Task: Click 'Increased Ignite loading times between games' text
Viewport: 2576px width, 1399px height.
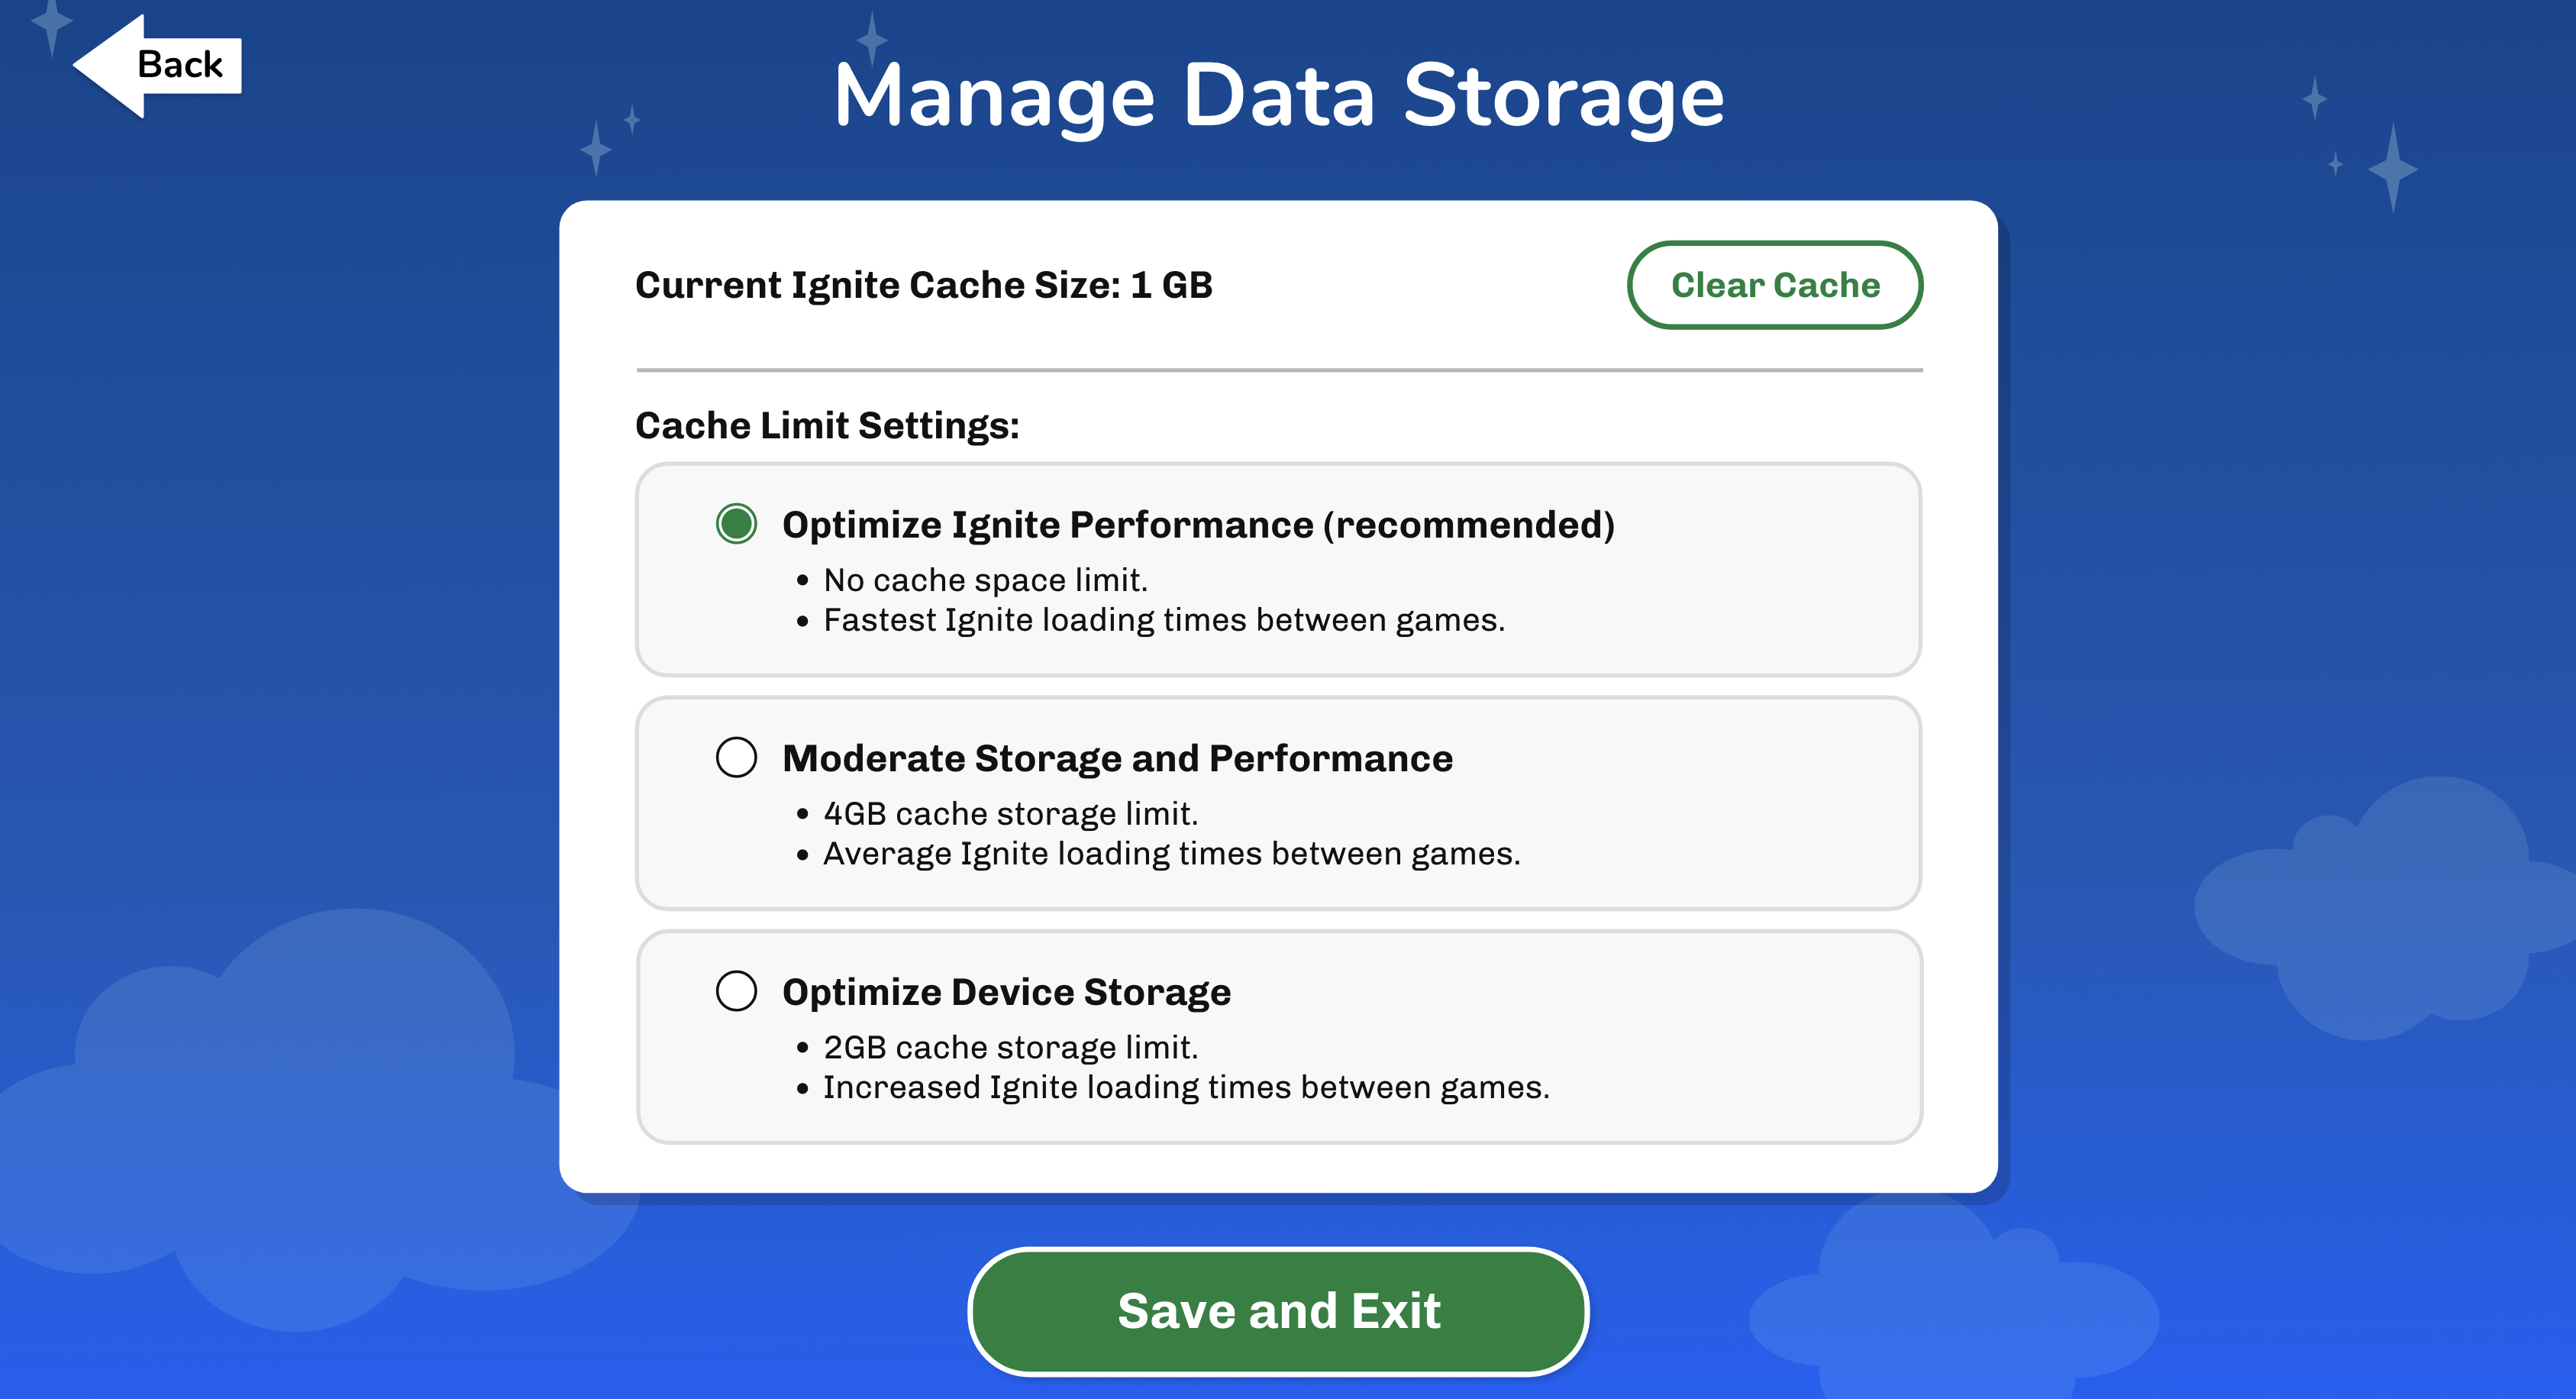Action: [x=1186, y=1087]
